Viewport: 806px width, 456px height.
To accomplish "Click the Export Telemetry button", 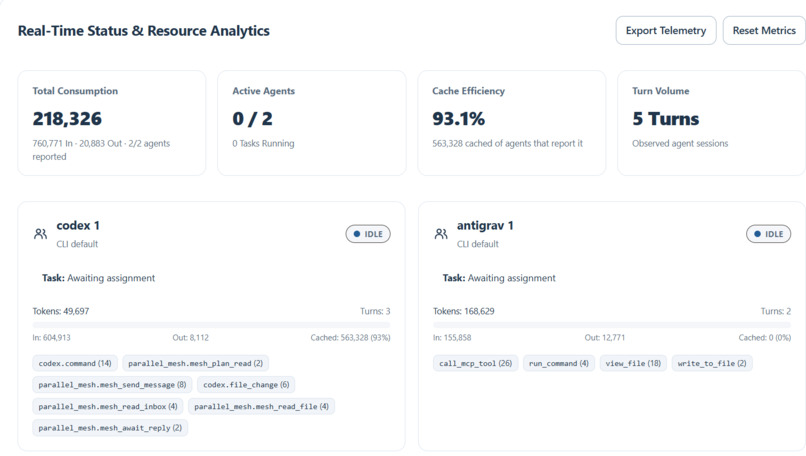I will (x=666, y=31).
